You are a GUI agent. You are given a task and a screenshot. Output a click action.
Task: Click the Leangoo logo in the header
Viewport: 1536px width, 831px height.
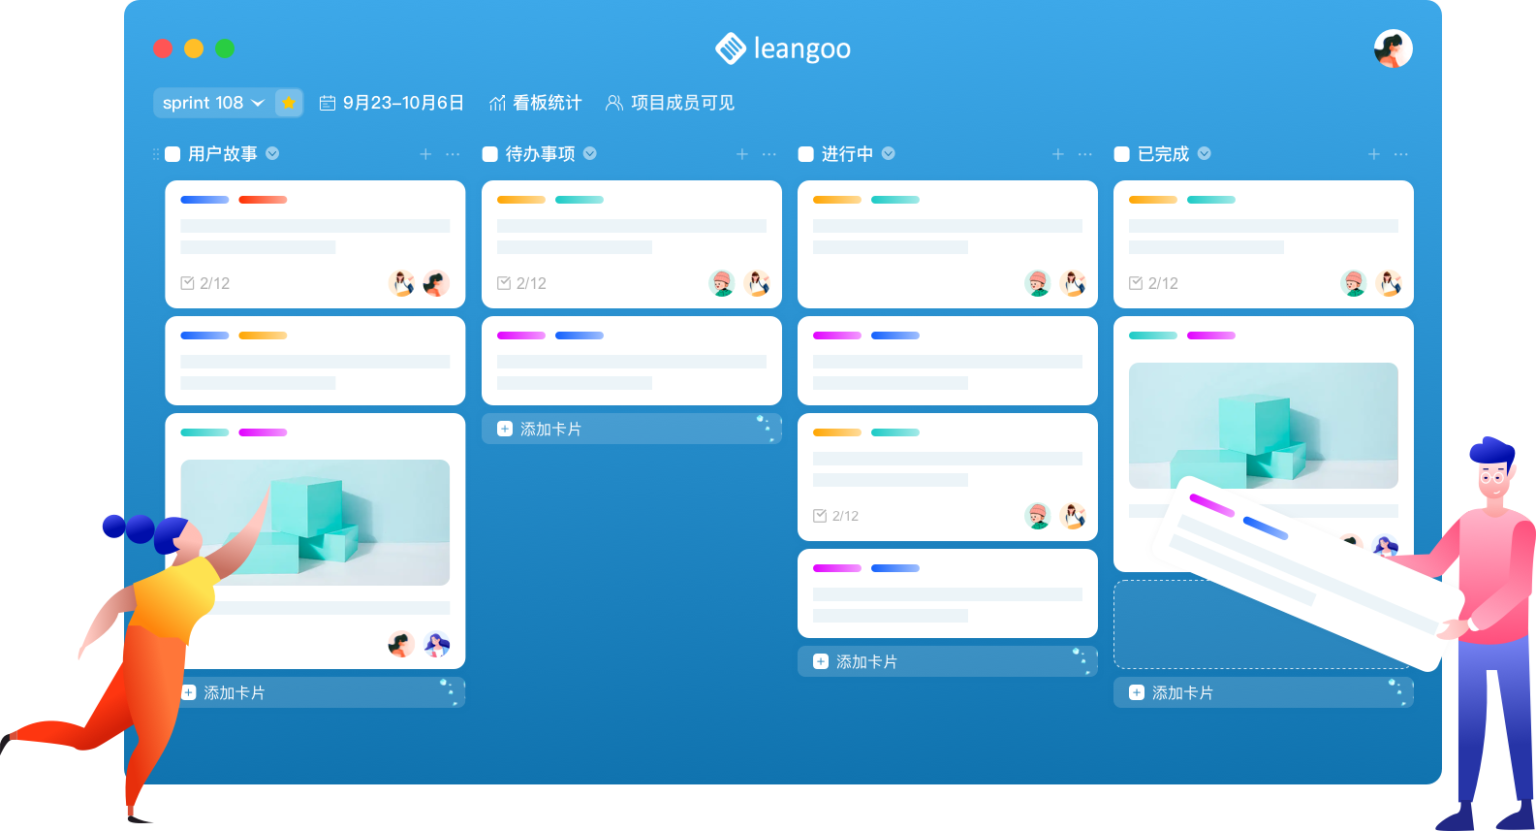[784, 47]
